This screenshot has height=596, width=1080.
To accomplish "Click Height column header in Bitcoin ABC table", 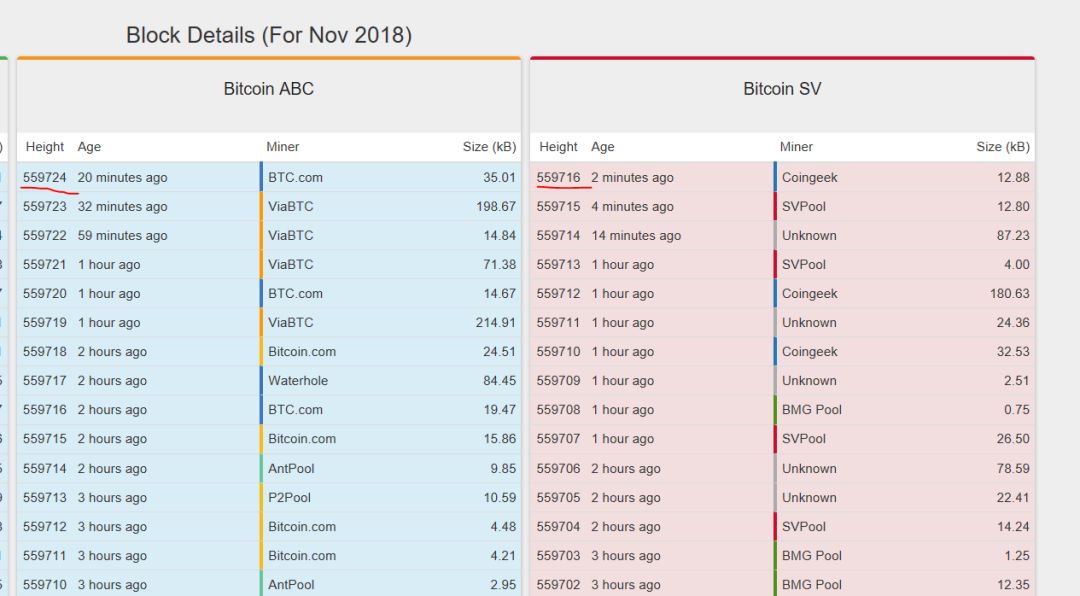I will coord(45,147).
